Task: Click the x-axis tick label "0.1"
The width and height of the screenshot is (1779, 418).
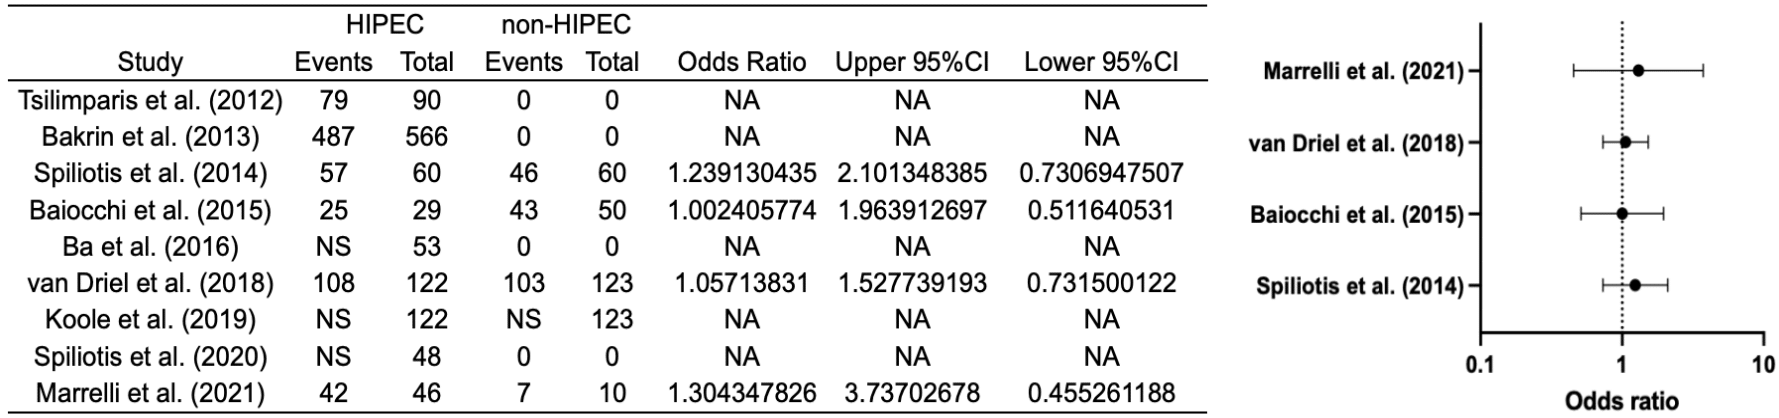Action: tap(1480, 365)
